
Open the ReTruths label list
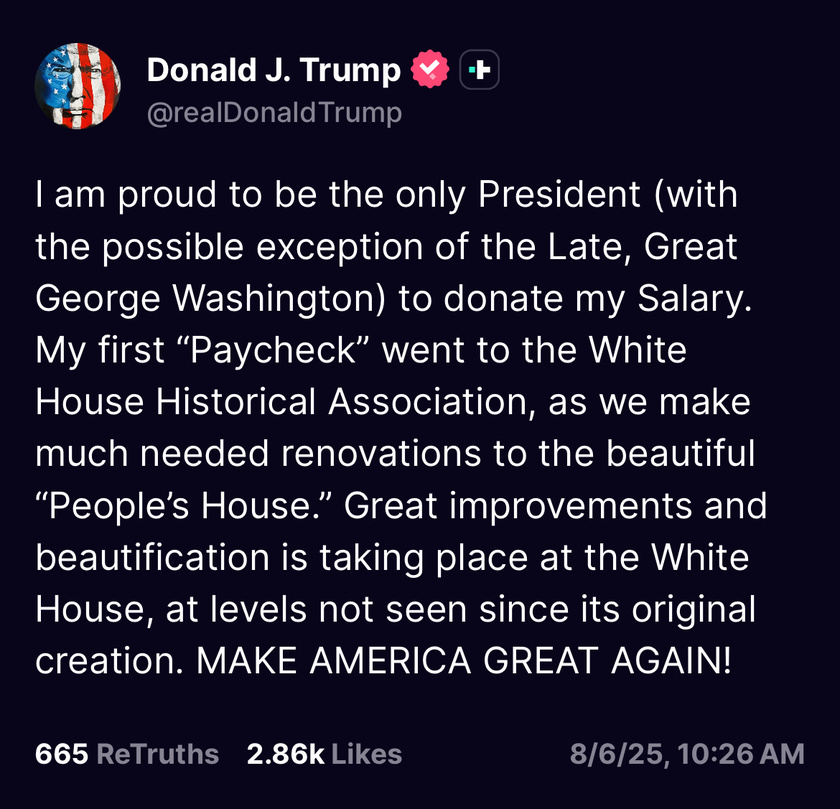click(158, 754)
